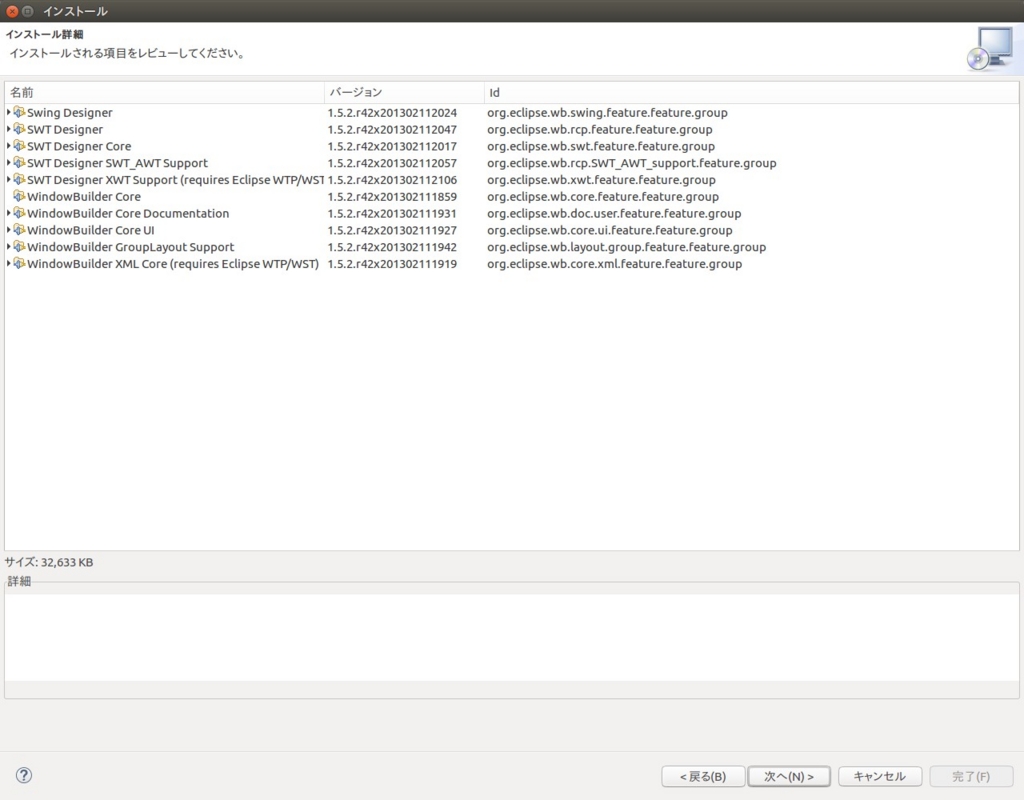Select WindowBuilder Core Documentation row name
Image resolution: width=1024 pixels, height=800 pixels.
tap(128, 214)
